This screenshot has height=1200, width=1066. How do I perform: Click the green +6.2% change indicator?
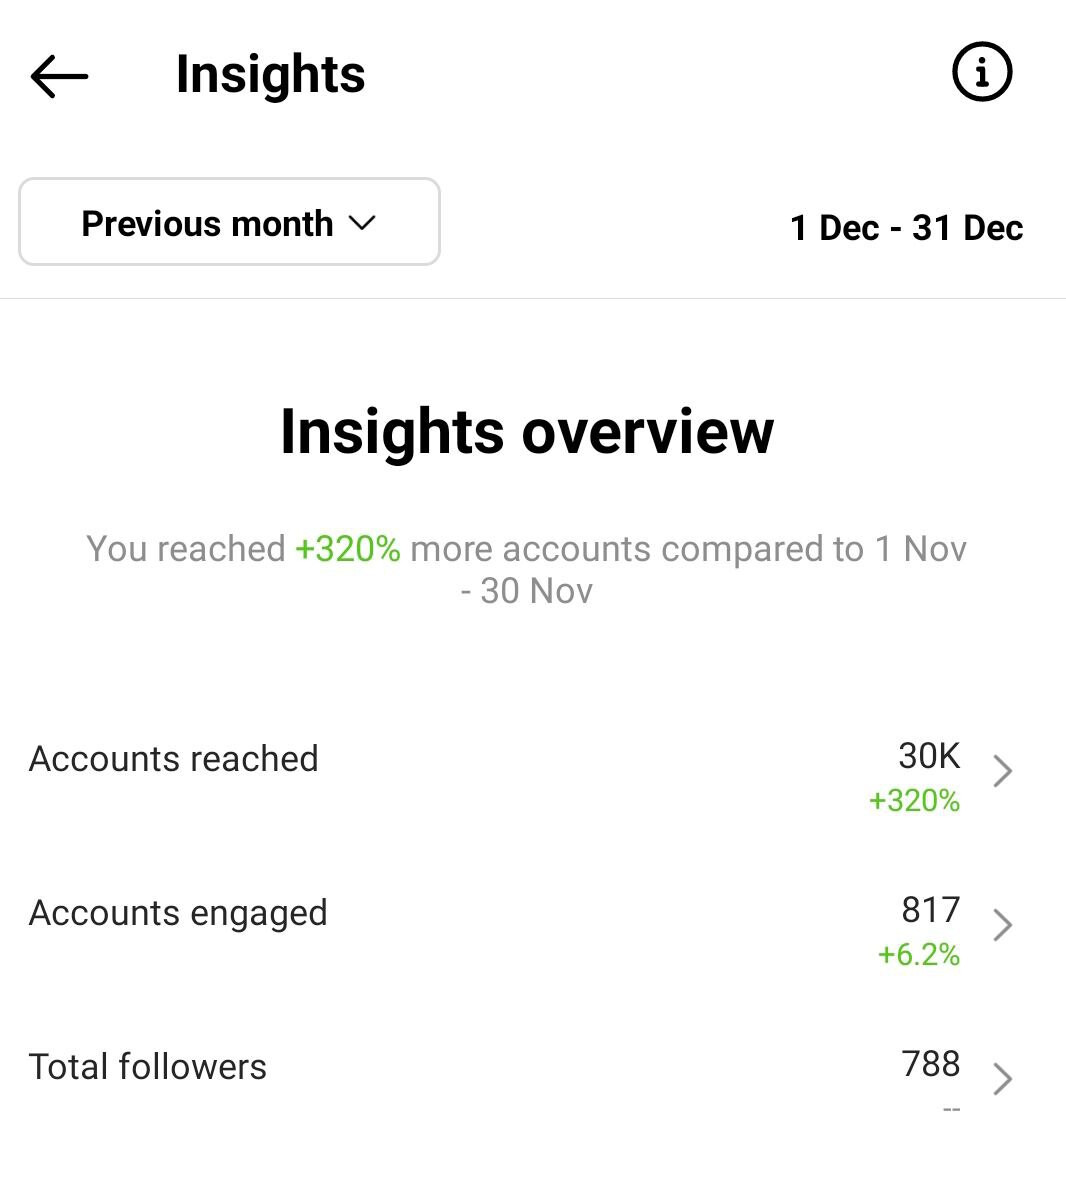(918, 955)
